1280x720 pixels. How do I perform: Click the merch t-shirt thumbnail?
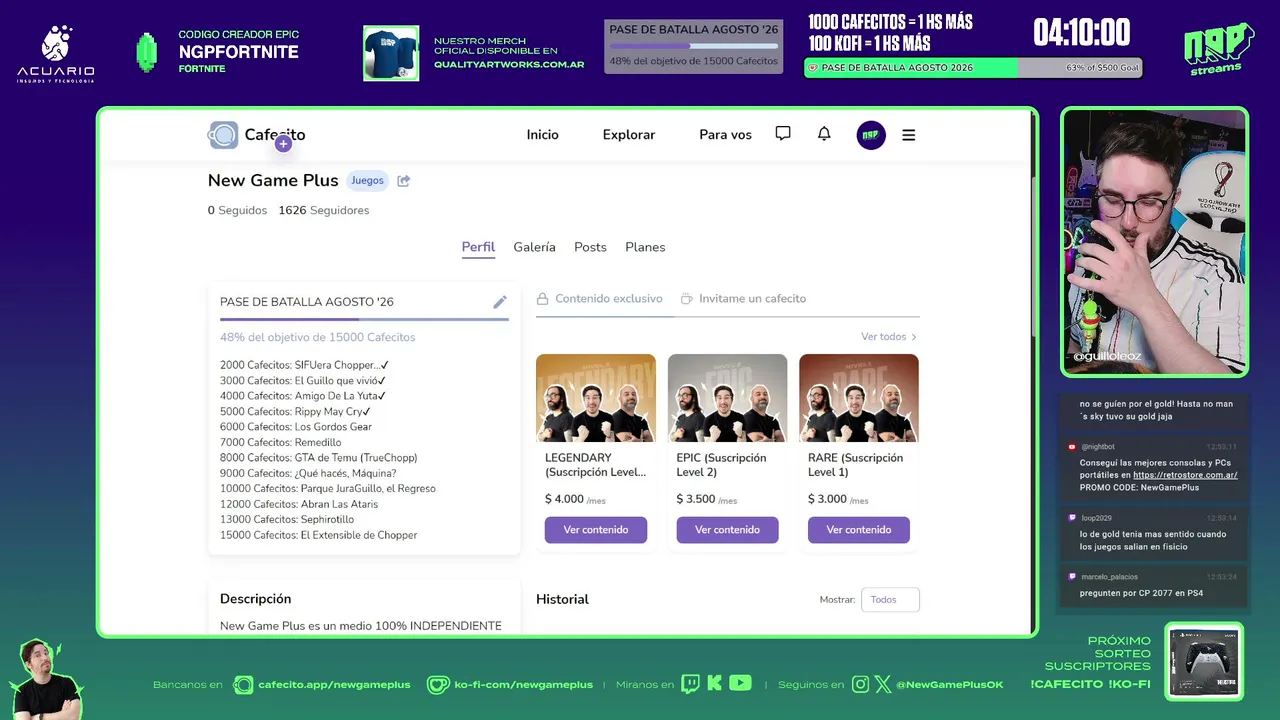[x=391, y=53]
